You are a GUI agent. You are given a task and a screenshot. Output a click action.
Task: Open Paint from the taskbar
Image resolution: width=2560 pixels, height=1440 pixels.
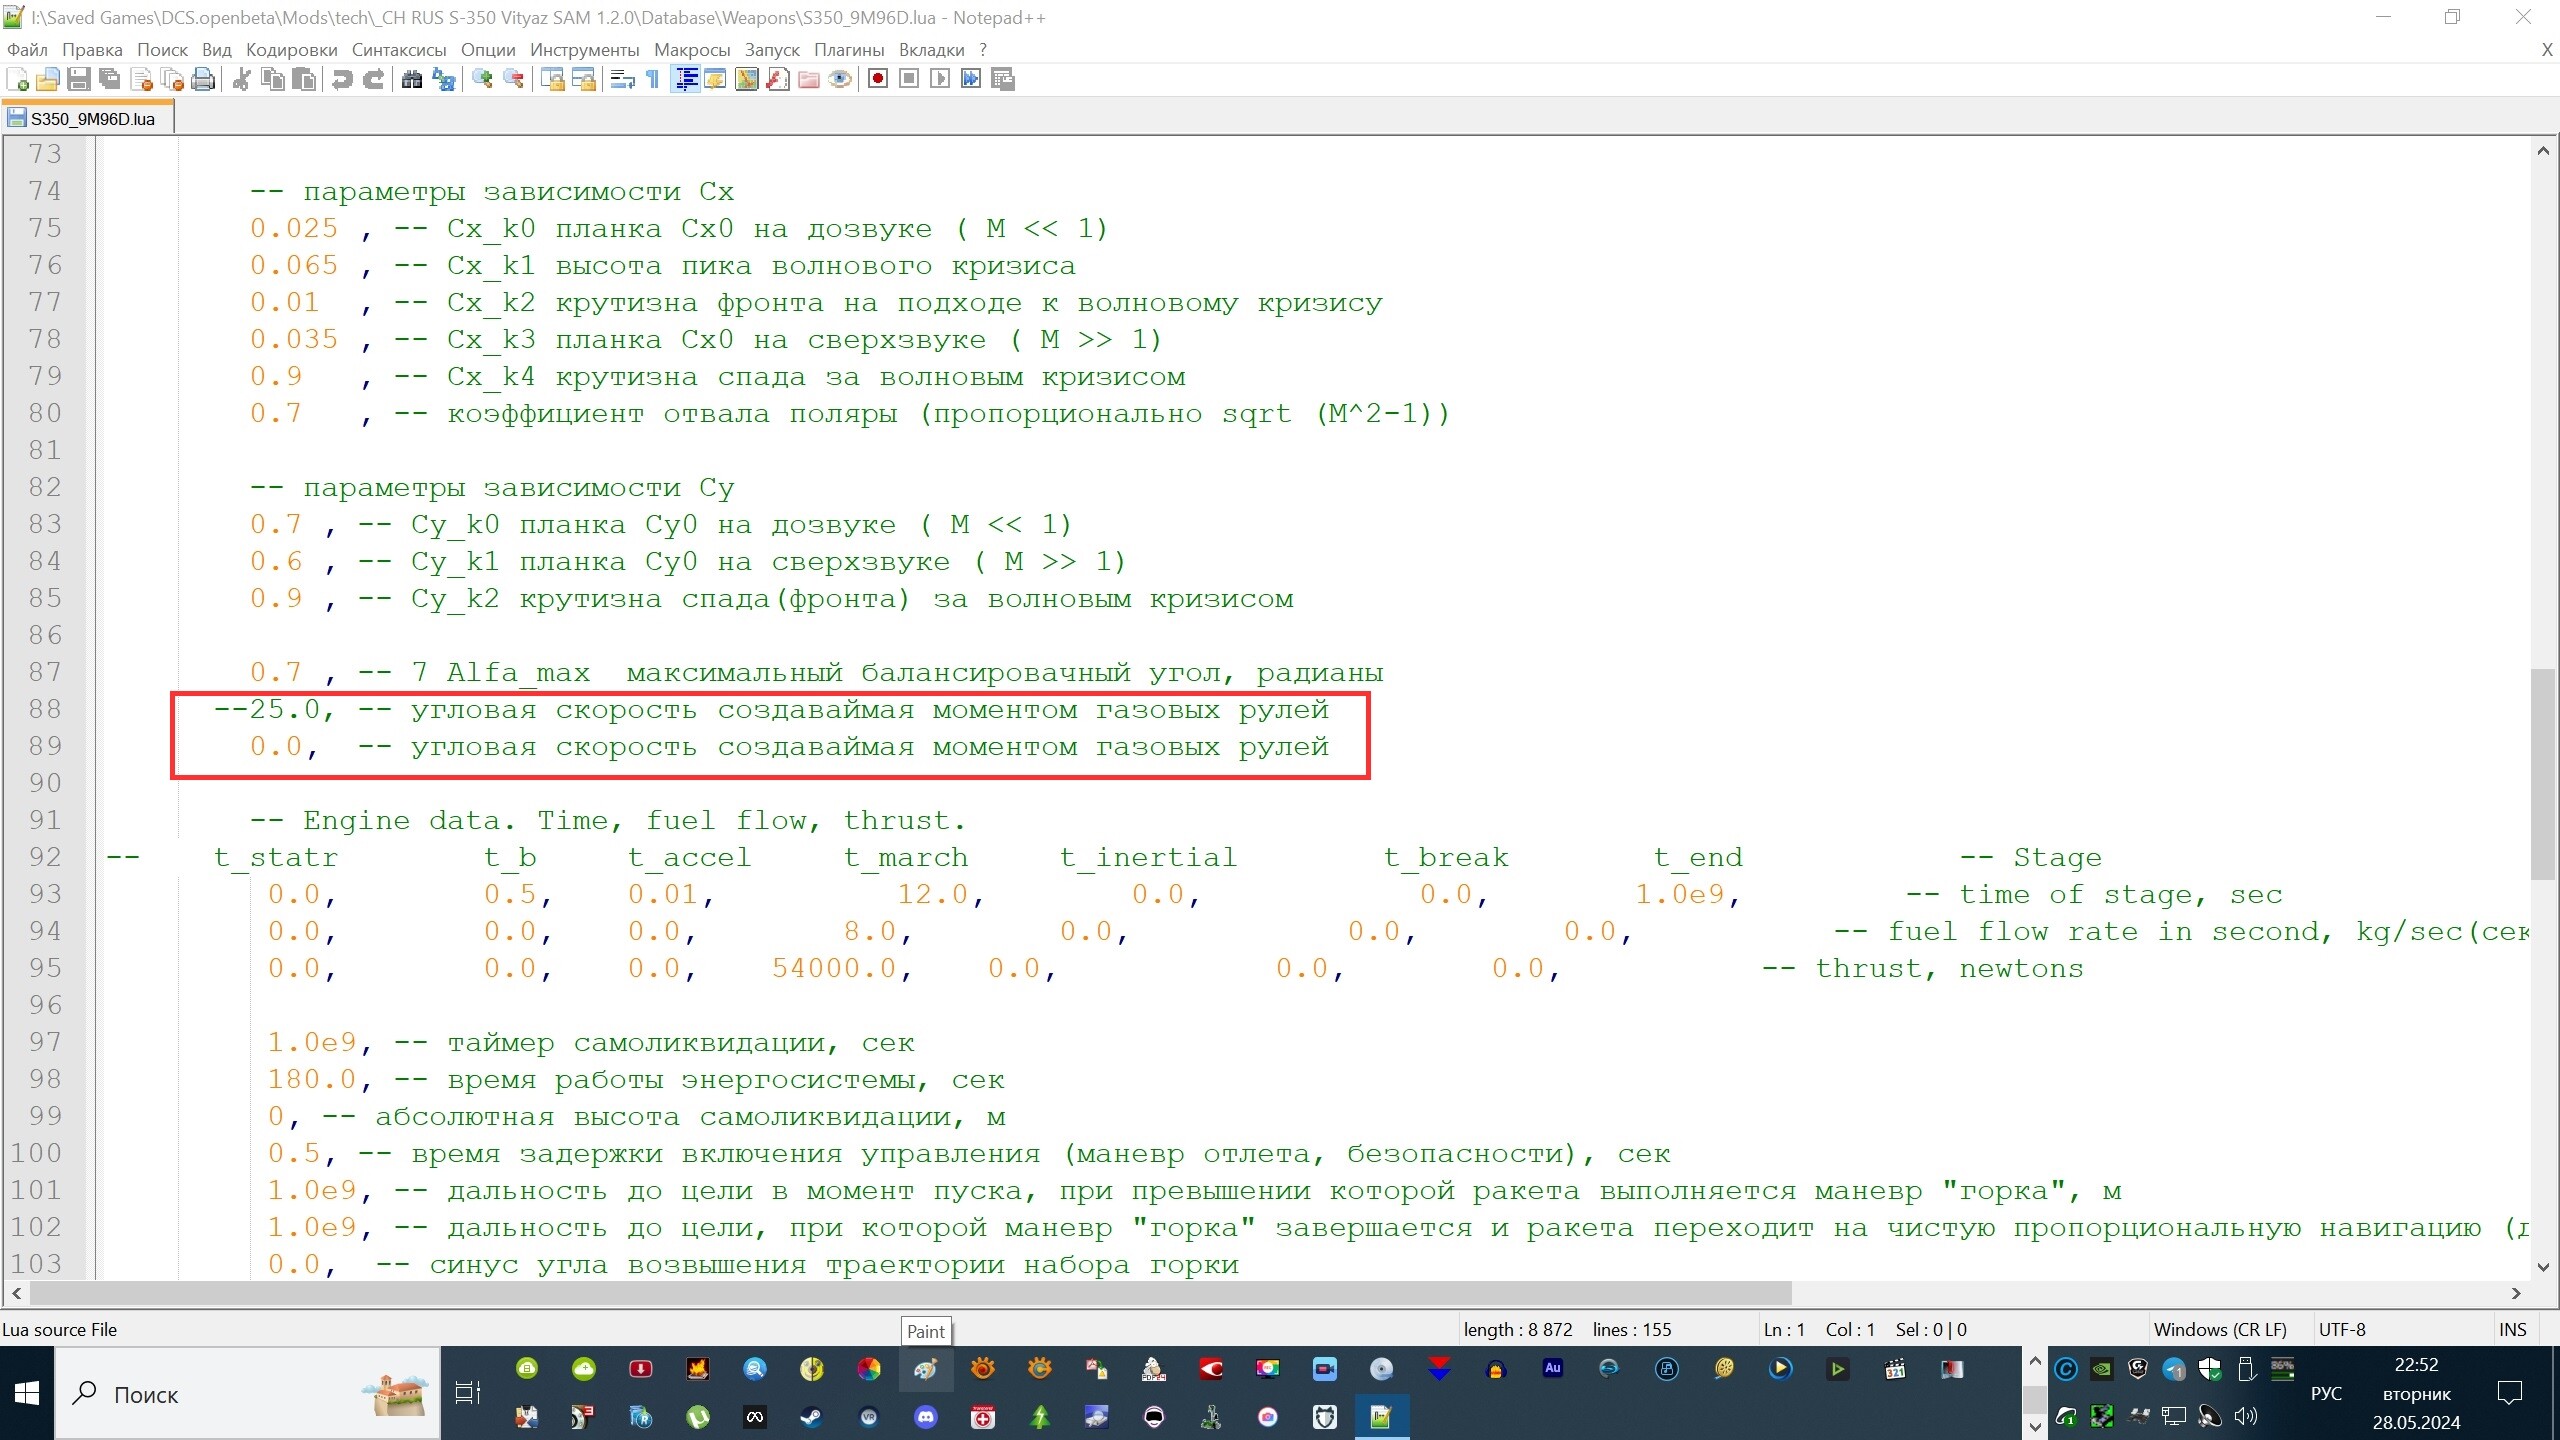pos(925,1369)
